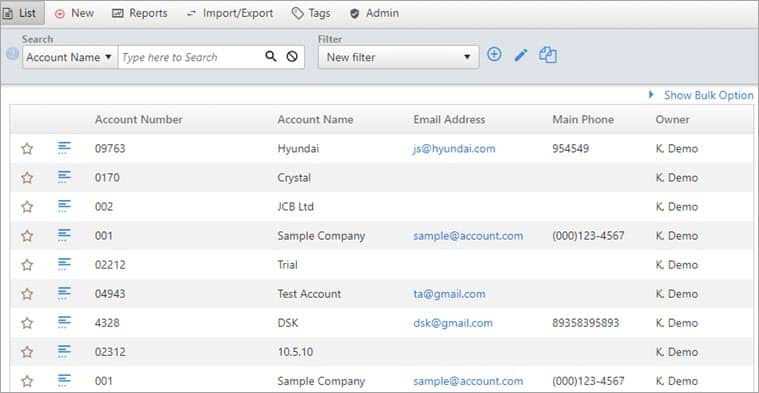Copy the filter with duplicate icon
This screenshot has height=393, width=759.
tap(547, 55)
